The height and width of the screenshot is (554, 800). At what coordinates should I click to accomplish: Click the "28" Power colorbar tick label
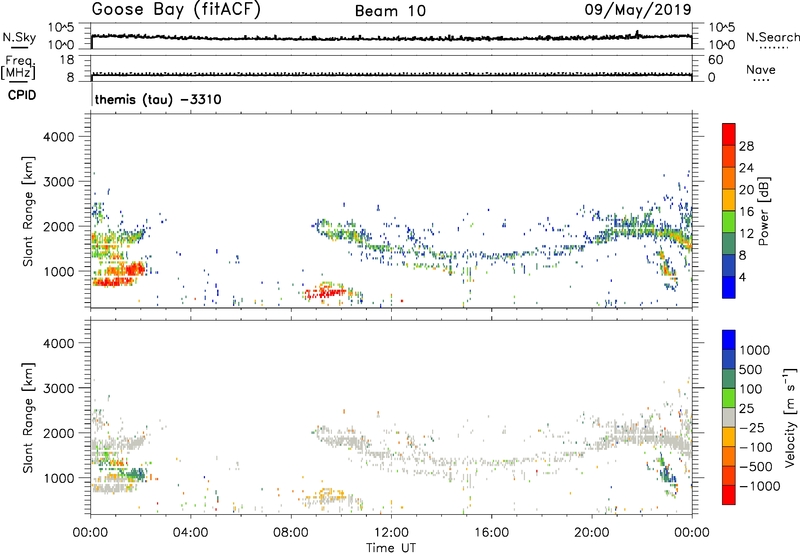pyautogui.click(x=746, y=146)
